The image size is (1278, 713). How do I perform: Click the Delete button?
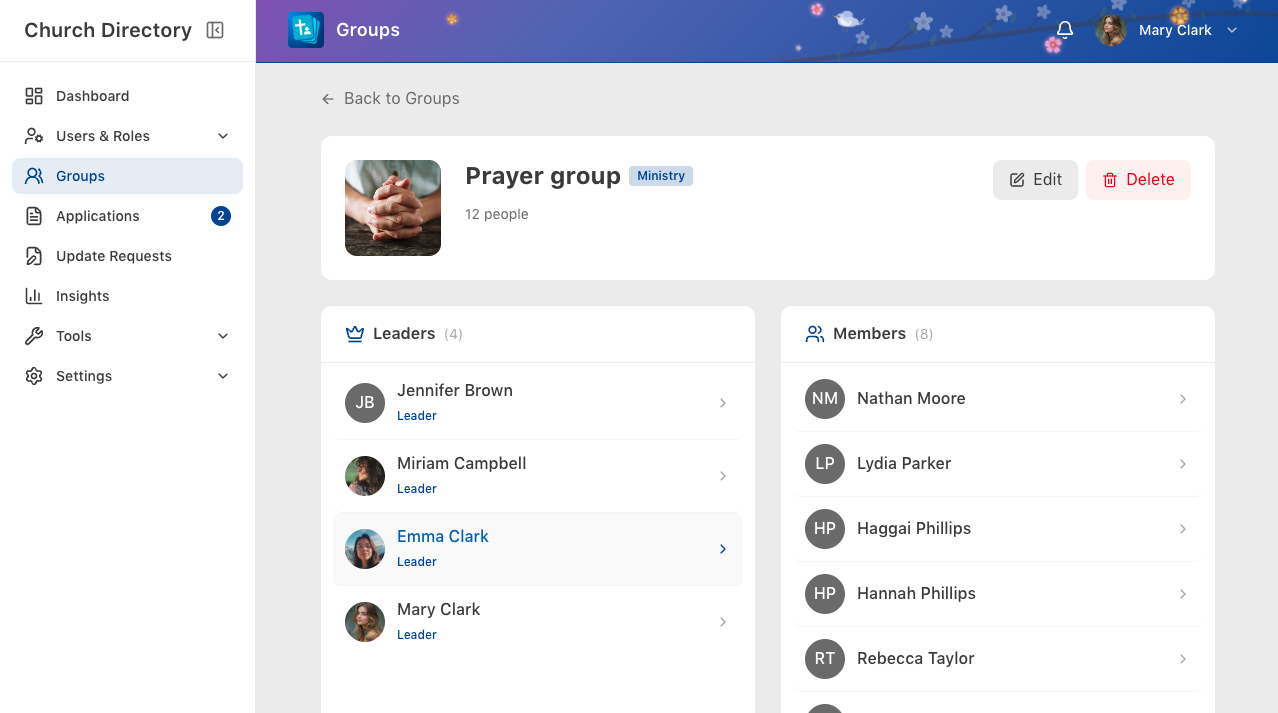coord(1138,180)
